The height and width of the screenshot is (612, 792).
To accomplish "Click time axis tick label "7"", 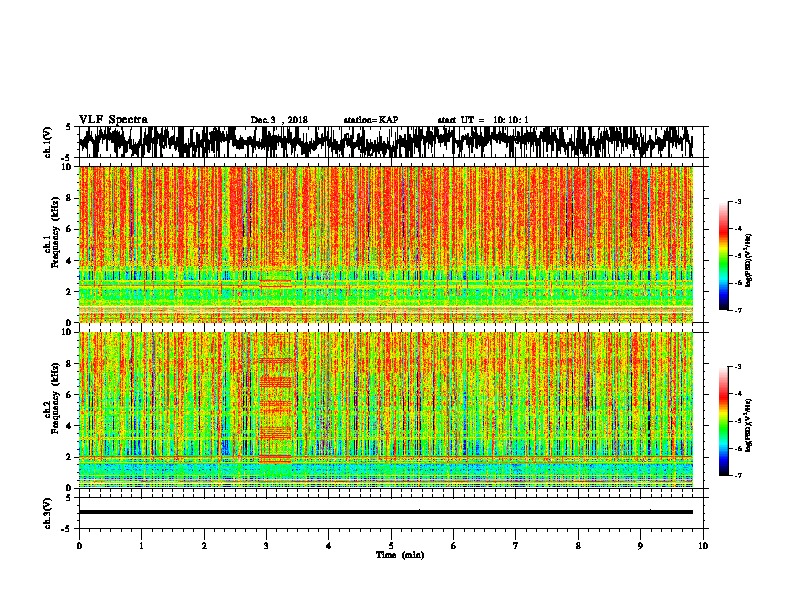I will (x=516, y=546).
